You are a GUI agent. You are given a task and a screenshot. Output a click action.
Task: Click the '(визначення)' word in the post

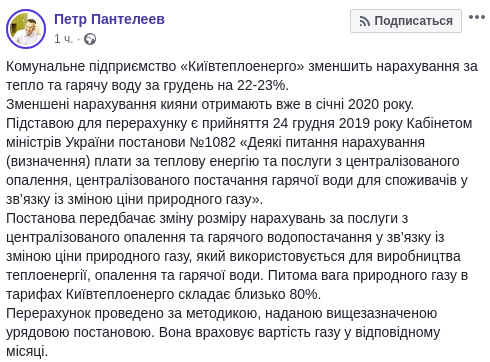48,161
